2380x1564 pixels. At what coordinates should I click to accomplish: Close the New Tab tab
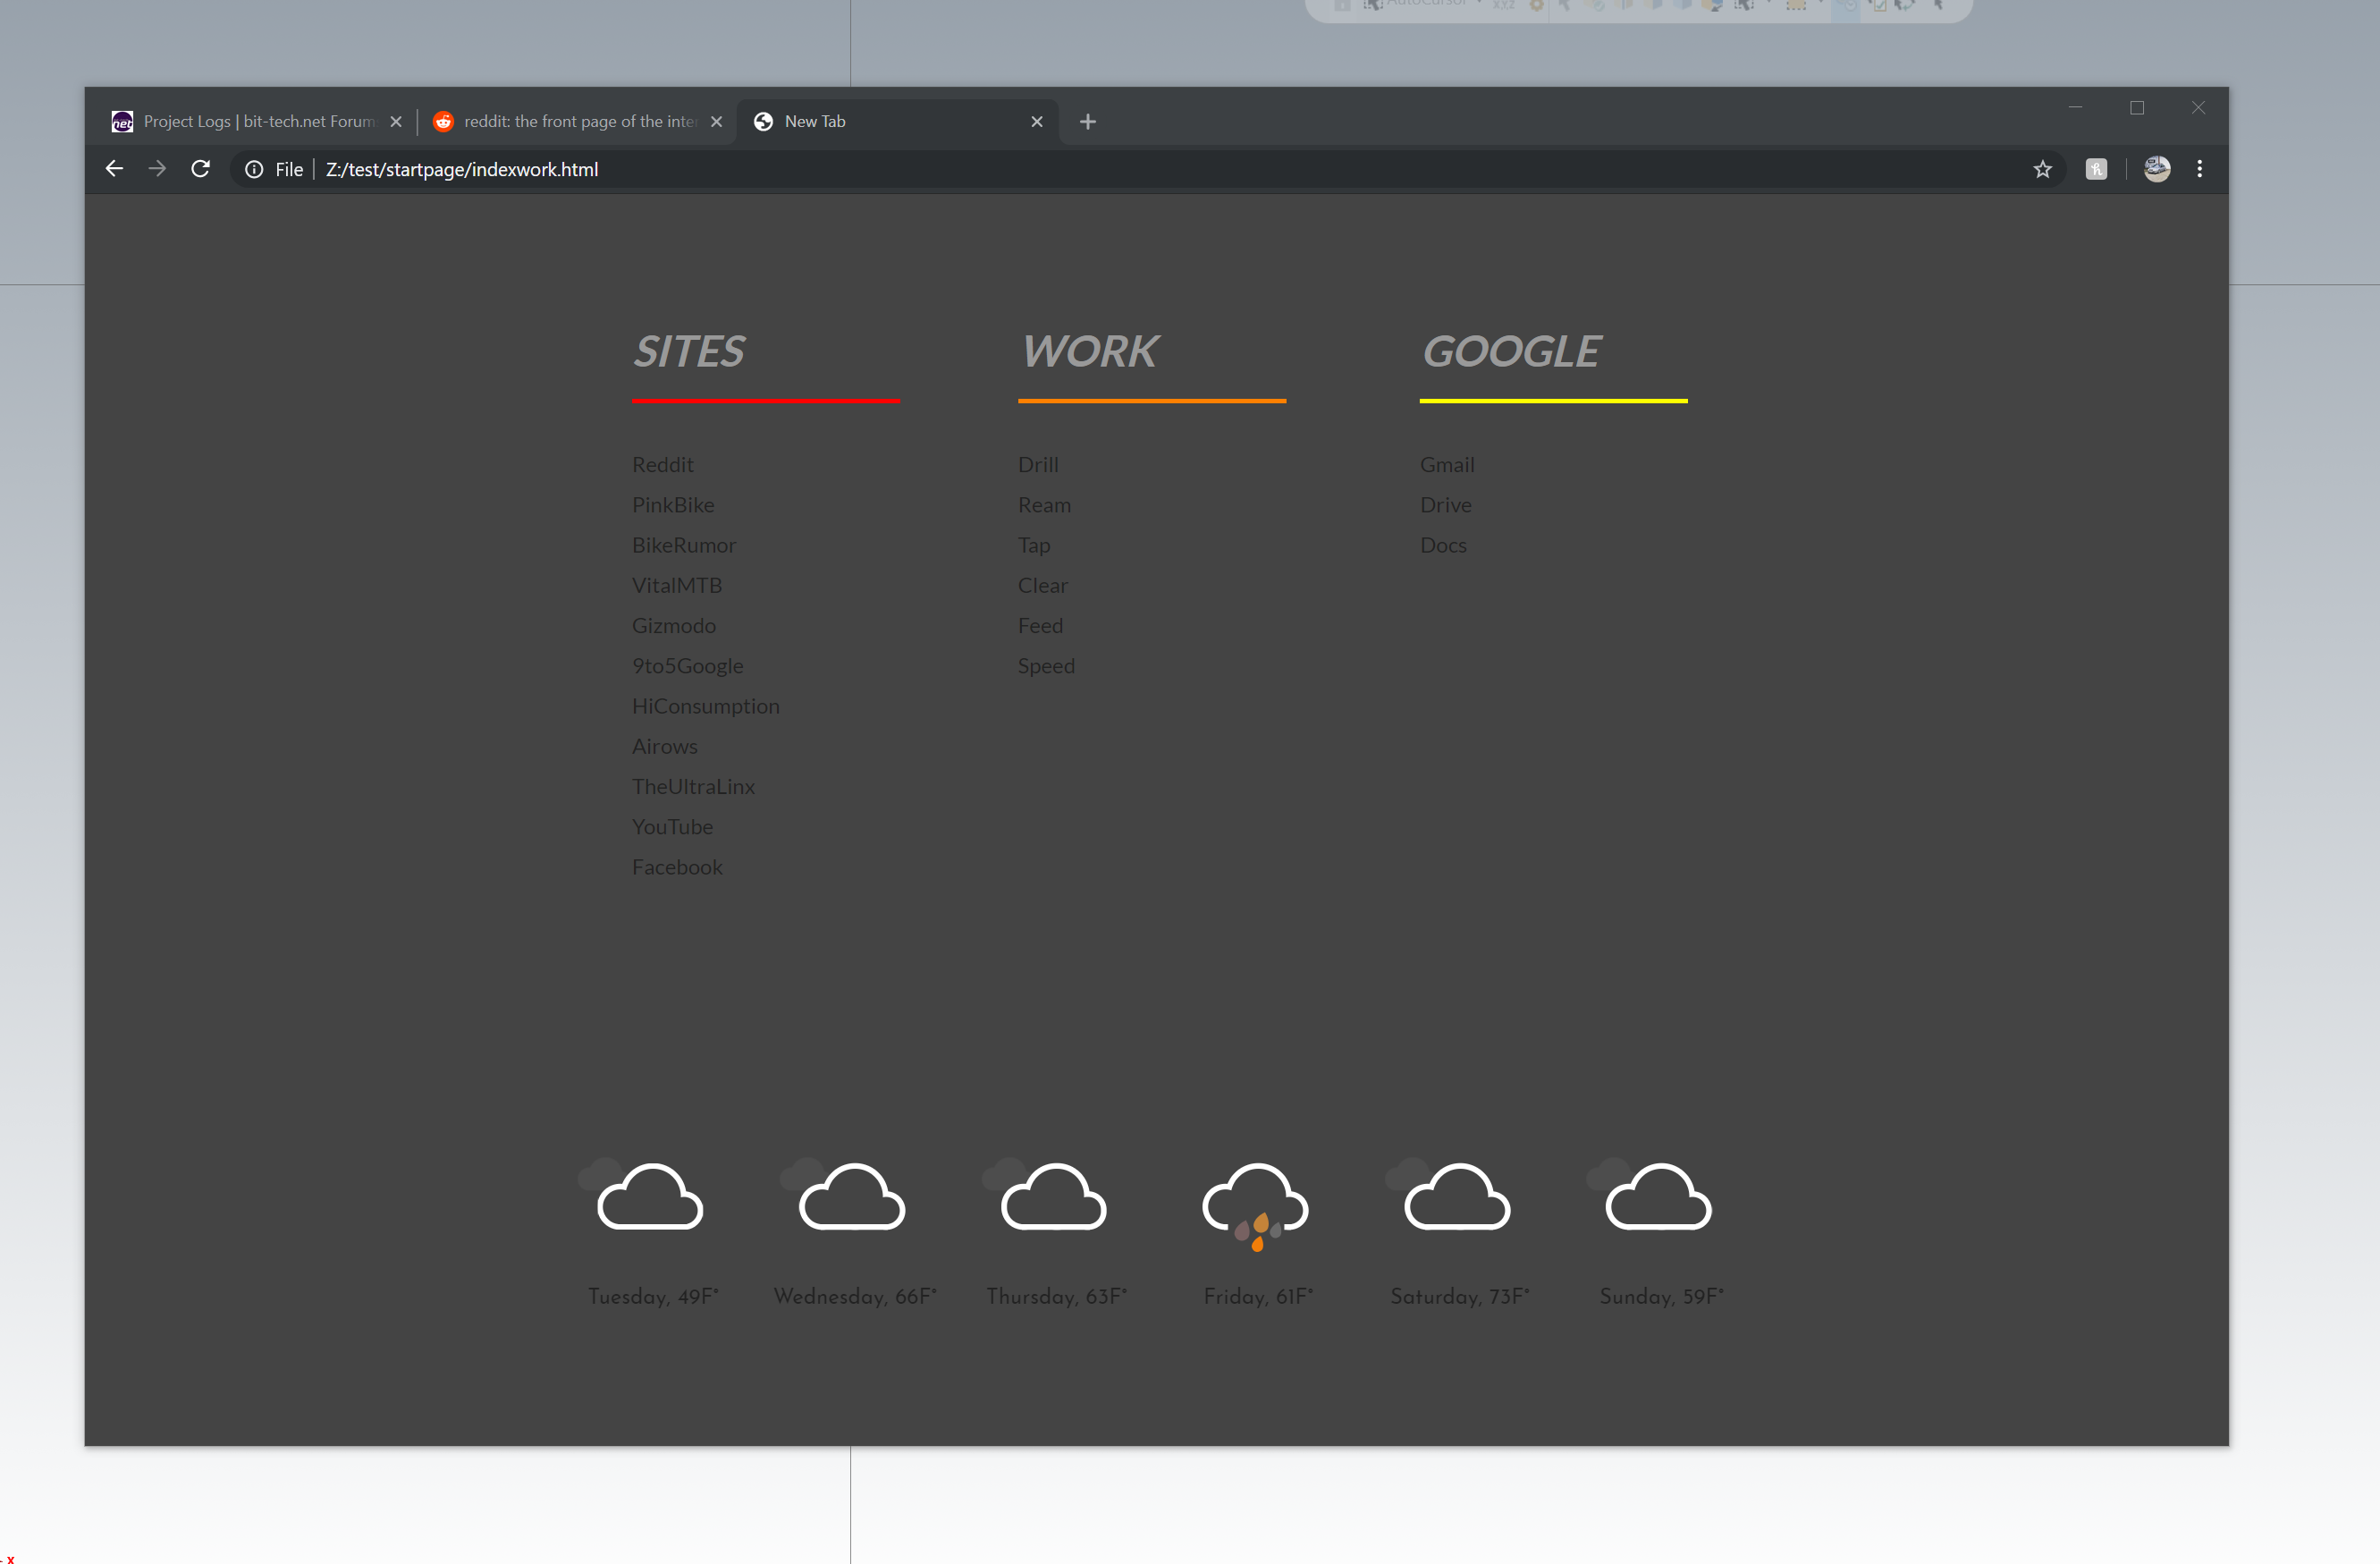tap(1037, 121)
